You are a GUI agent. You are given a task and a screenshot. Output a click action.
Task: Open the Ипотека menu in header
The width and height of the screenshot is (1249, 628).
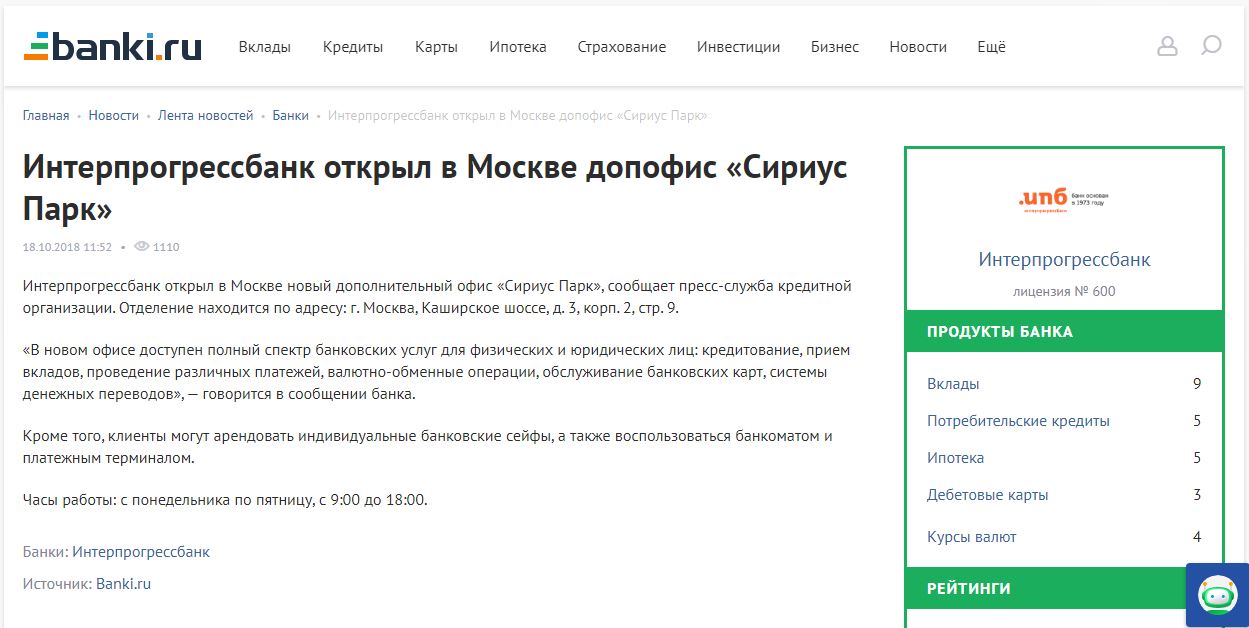point(518,47)
